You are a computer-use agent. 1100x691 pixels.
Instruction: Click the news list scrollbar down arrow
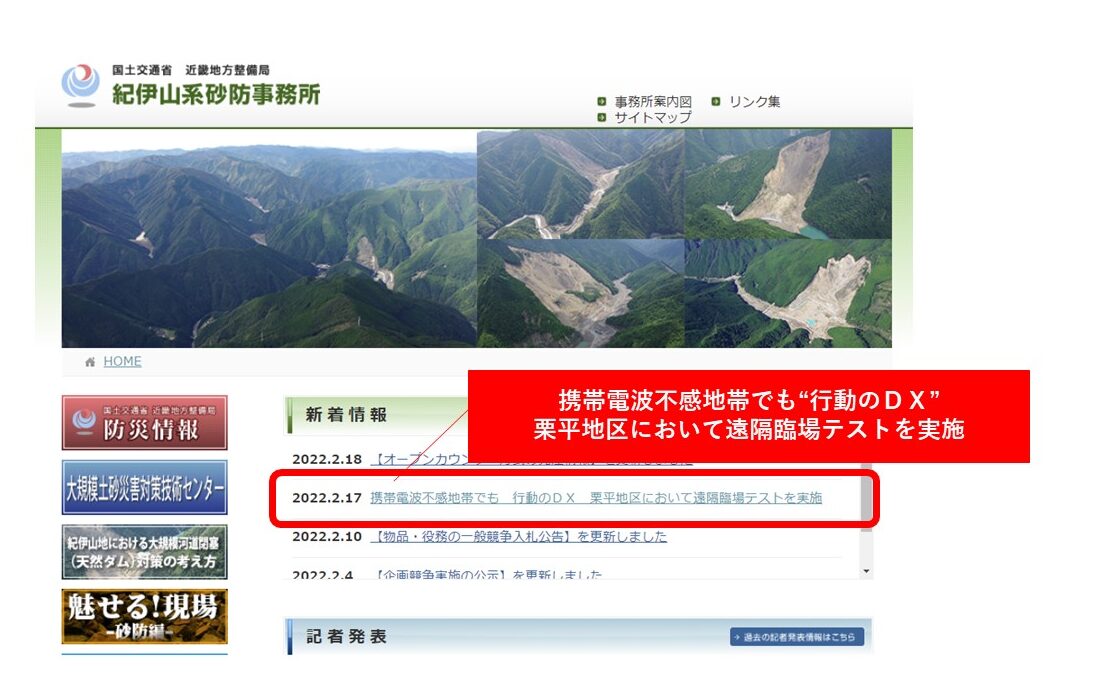coord(866,572)
